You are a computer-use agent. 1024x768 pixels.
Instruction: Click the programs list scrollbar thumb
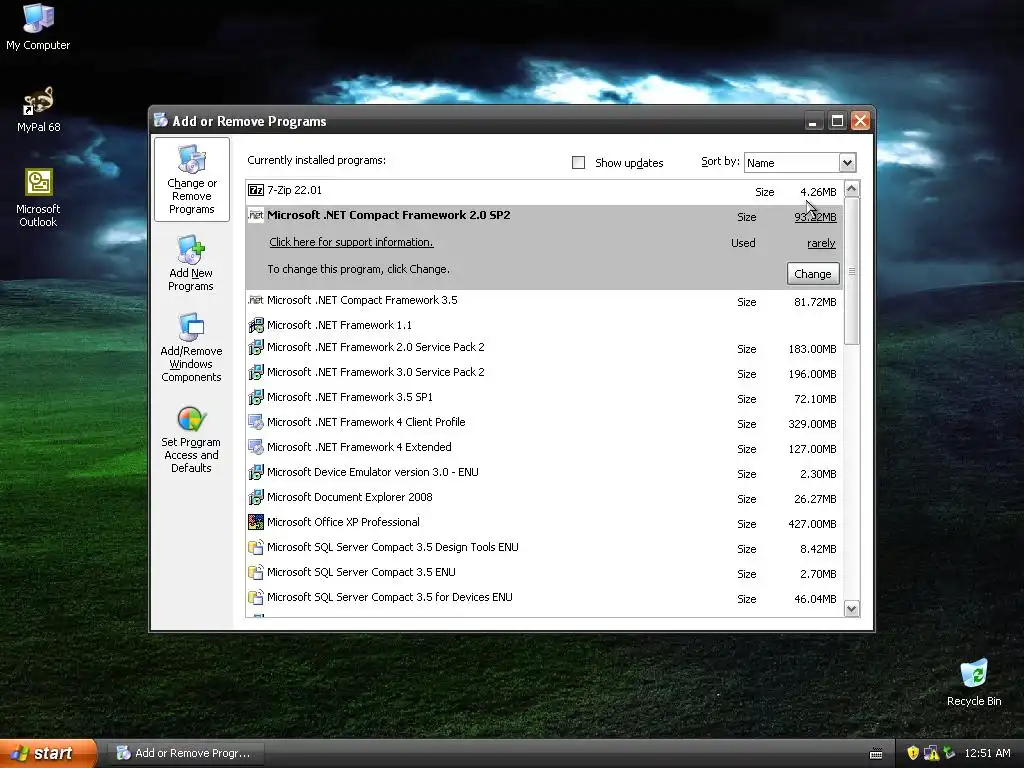point(852,271)
